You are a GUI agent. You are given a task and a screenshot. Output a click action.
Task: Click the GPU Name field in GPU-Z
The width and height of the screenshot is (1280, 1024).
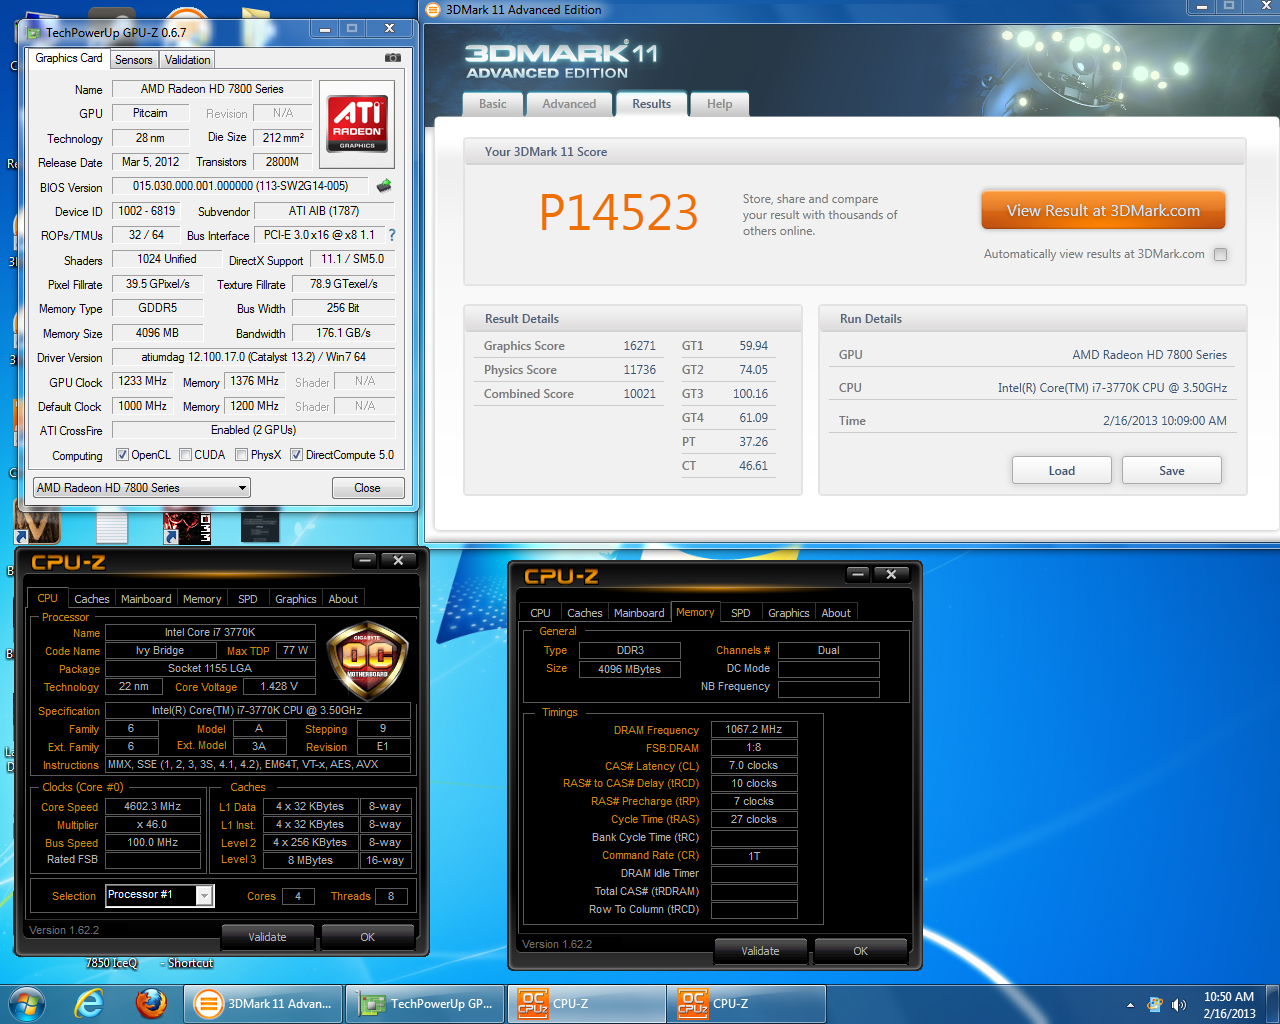(212, 89)
